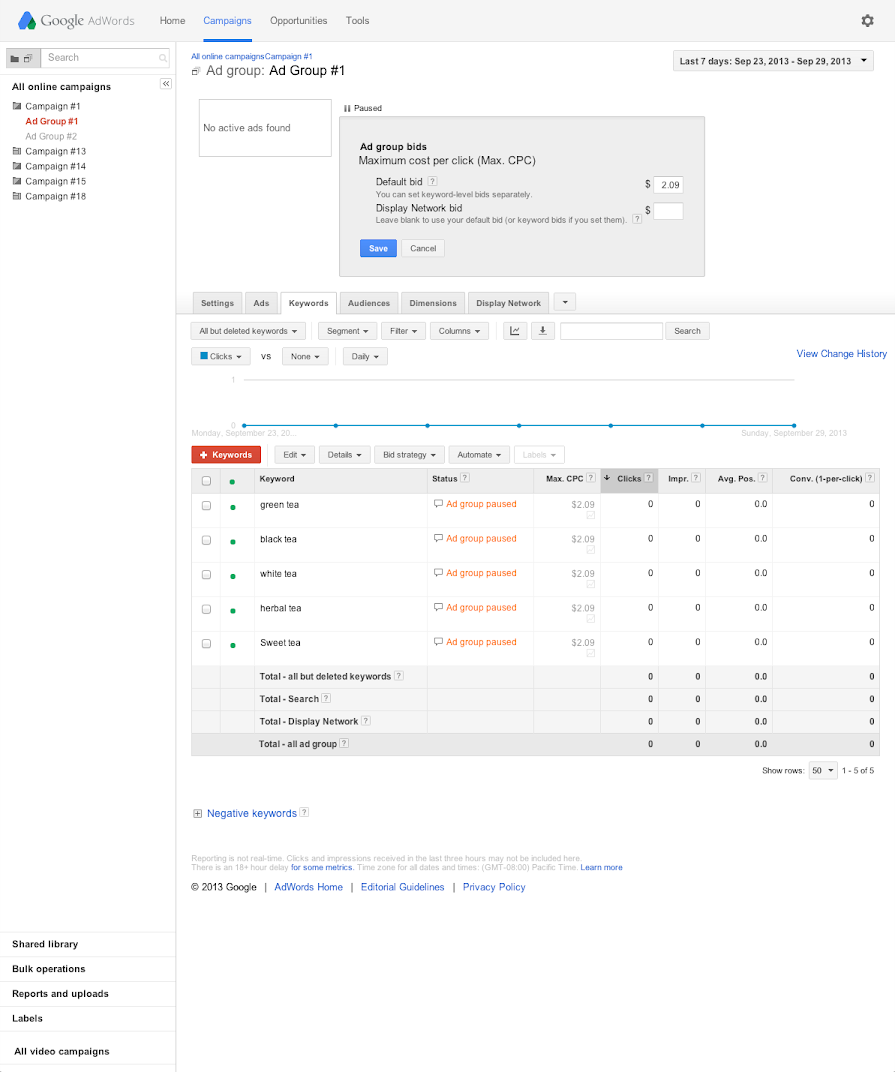The height and width of the screenshot is (1072, 895).
Task: Click Clicks column help icon
Action: (648, 478)
